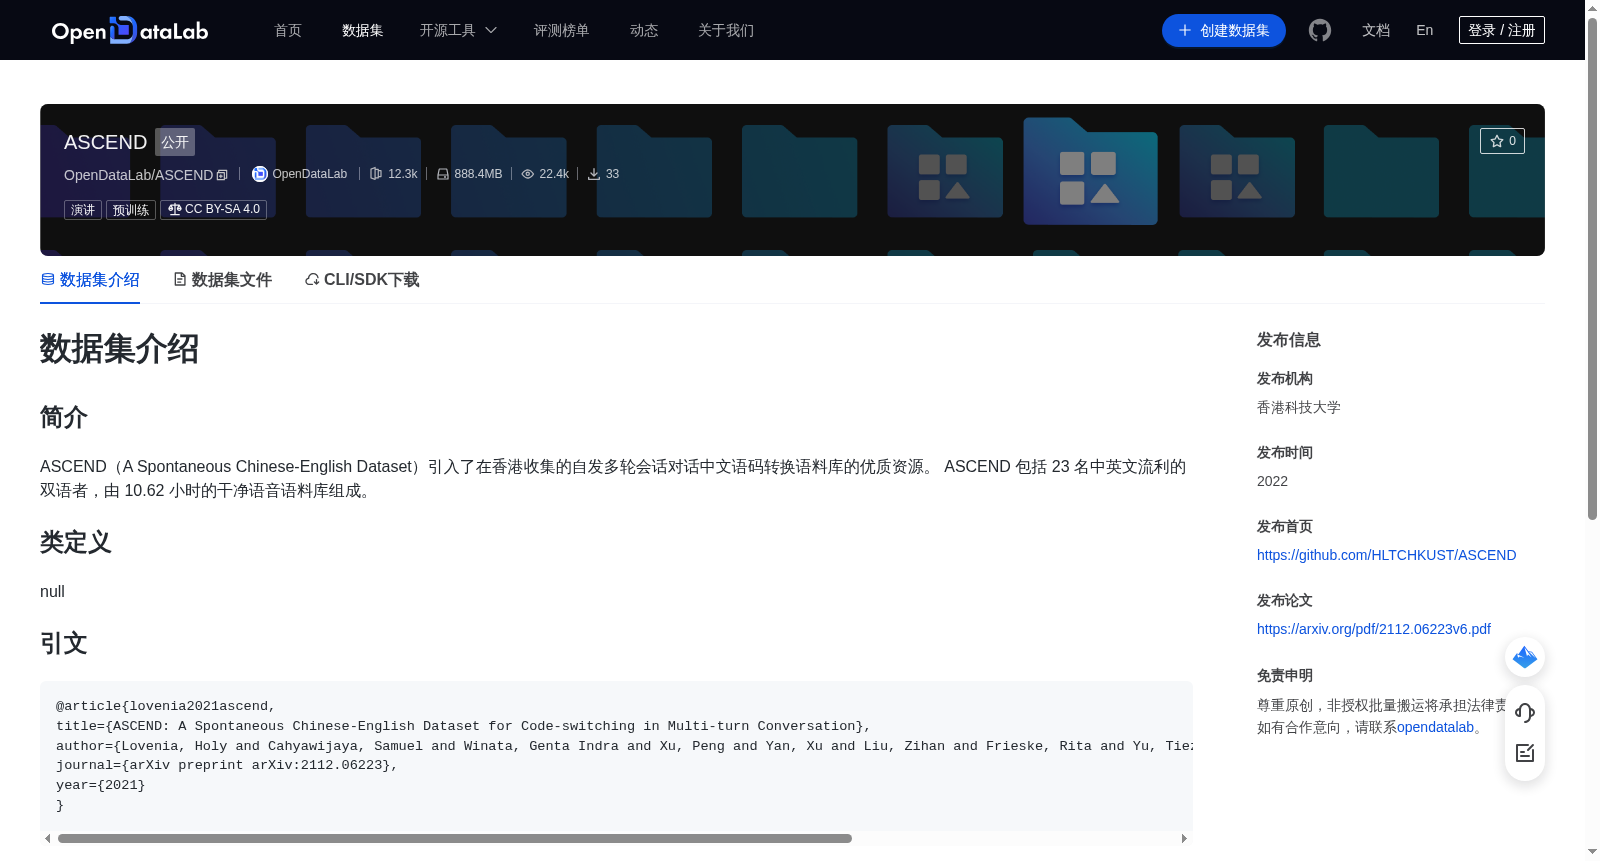The height and width of the screenshot is (861, 1600).
Task: Click the cloud icon on CLI/SDK下载 tab
Action: pyautogui.click(x=312, y=279)
